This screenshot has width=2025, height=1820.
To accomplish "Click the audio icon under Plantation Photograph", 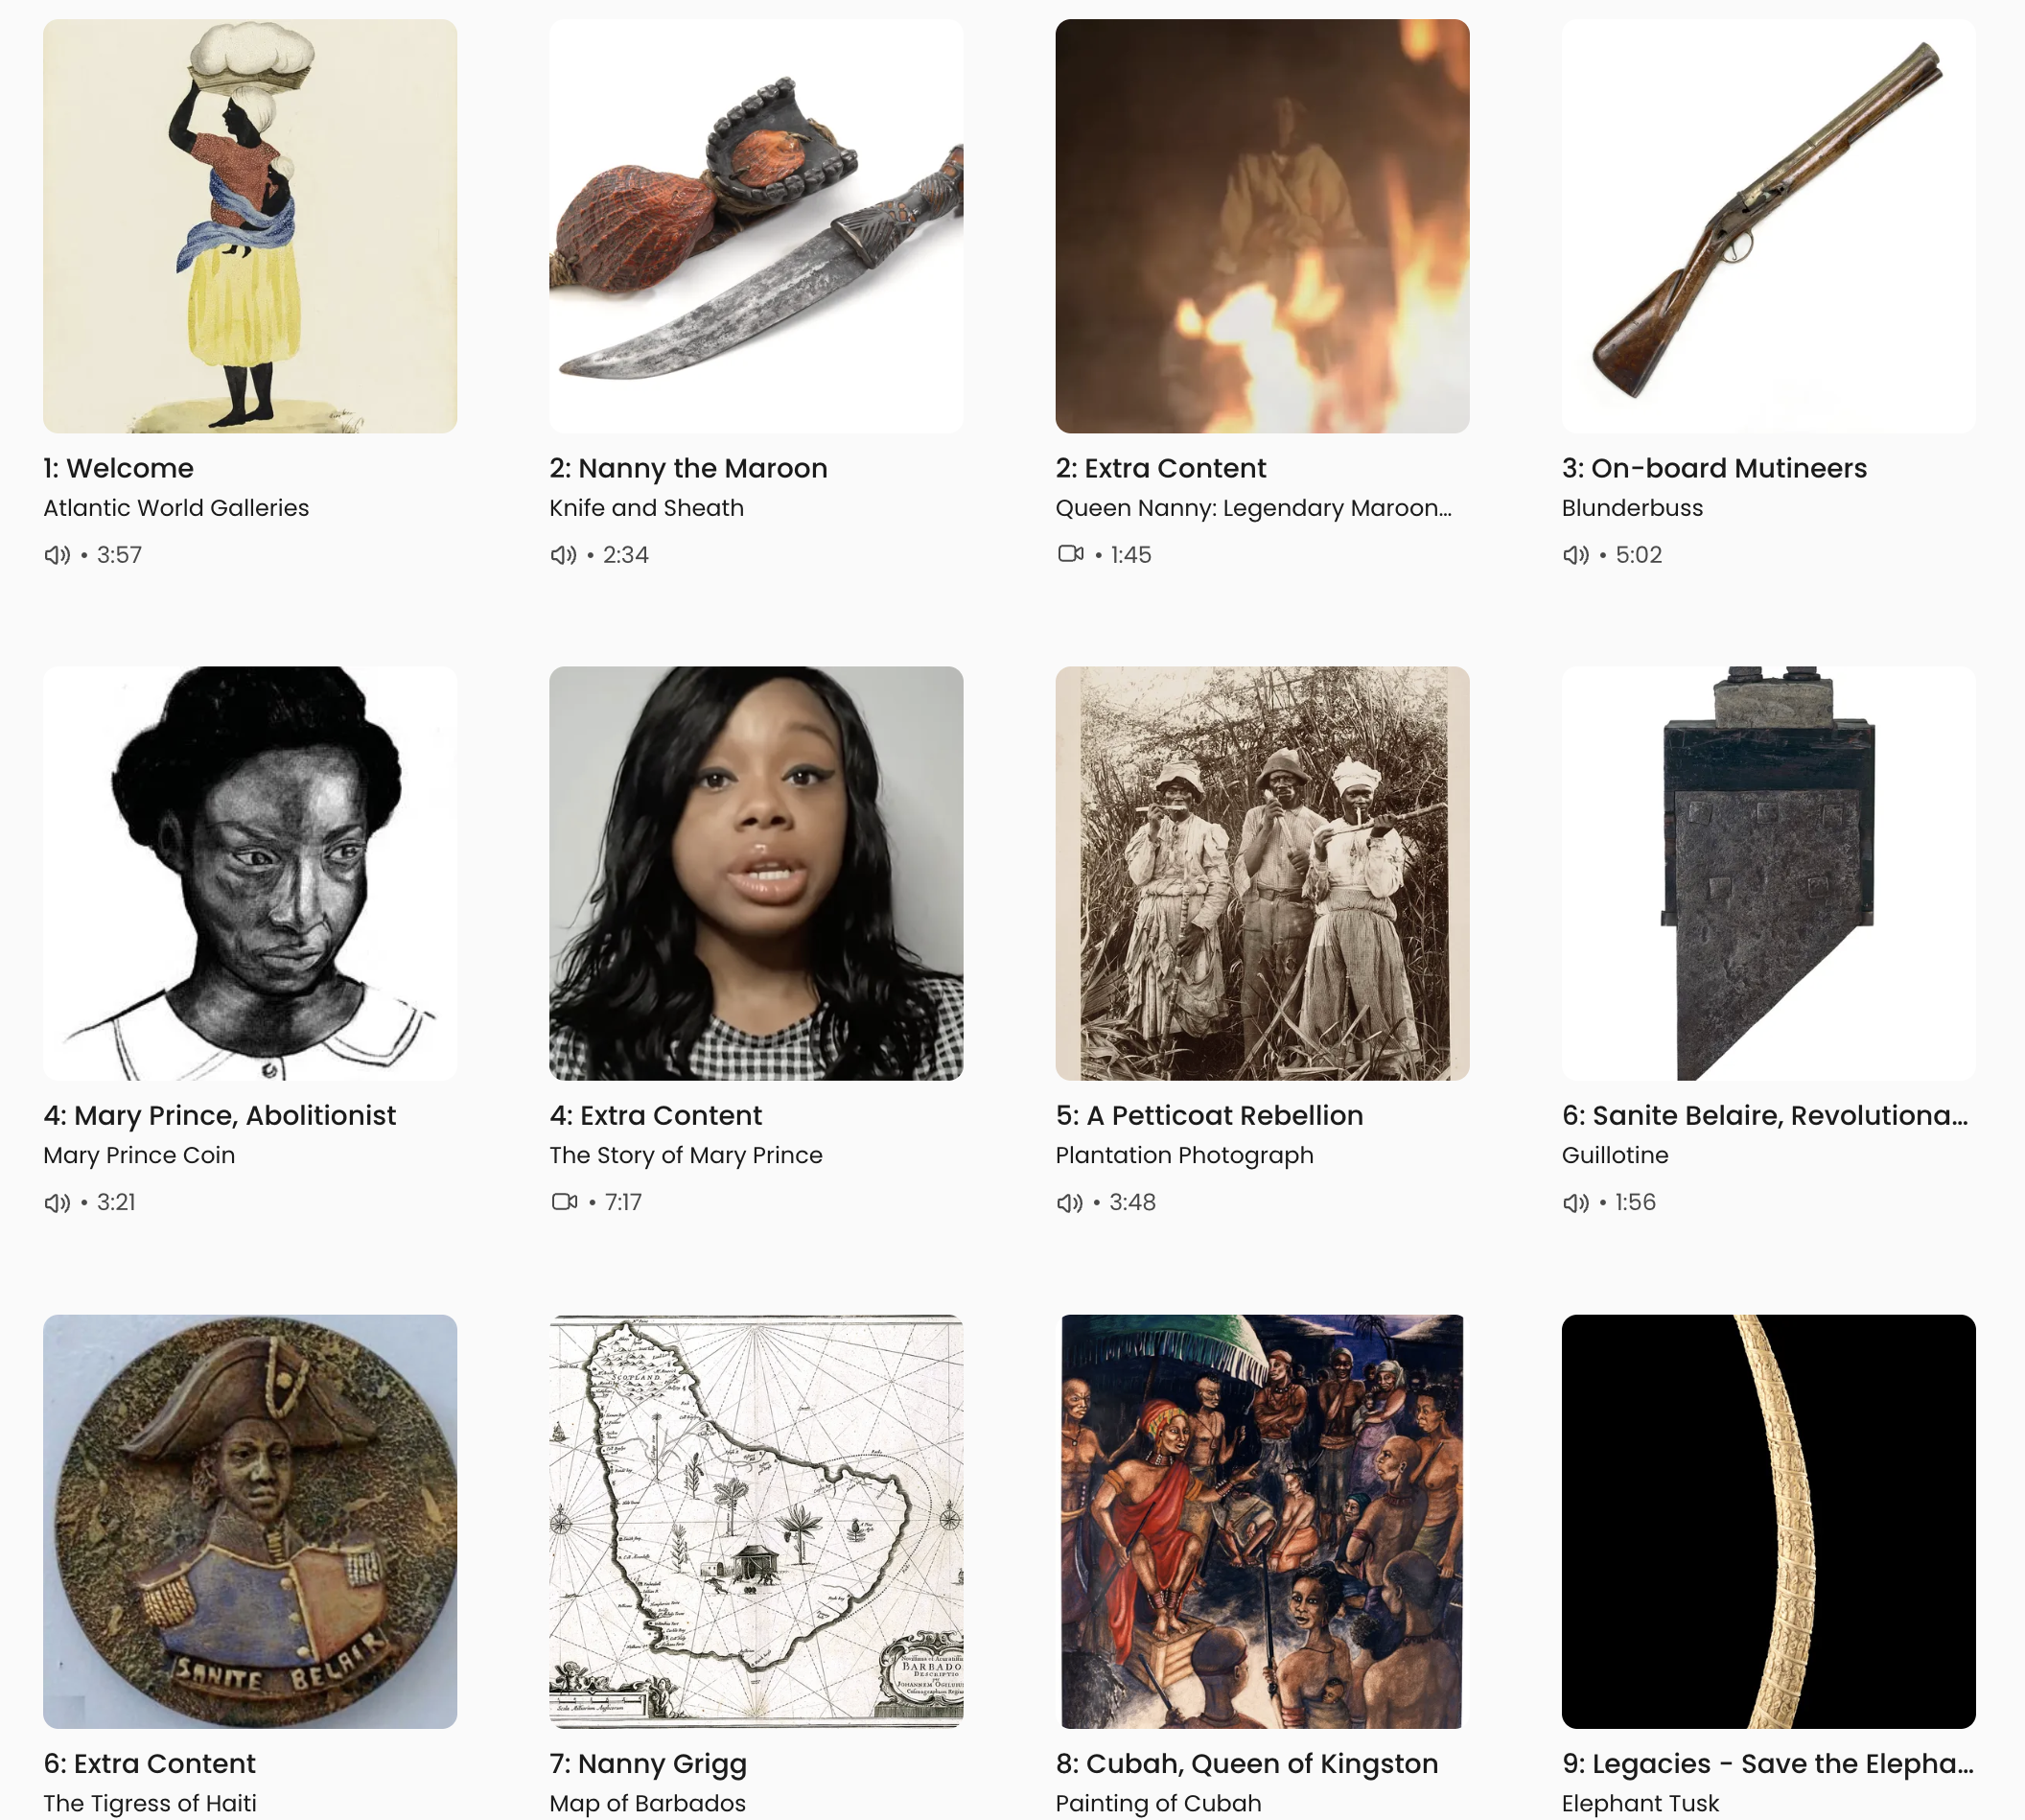I will point(1070,1202).
